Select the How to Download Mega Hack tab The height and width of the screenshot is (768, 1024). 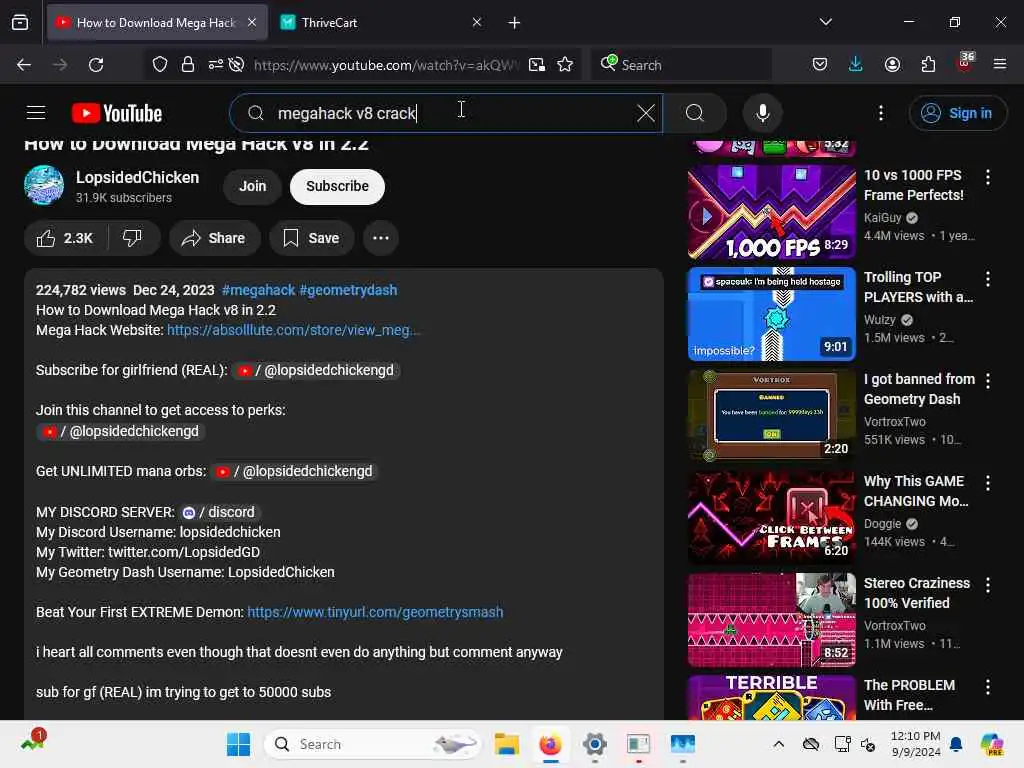157,23
